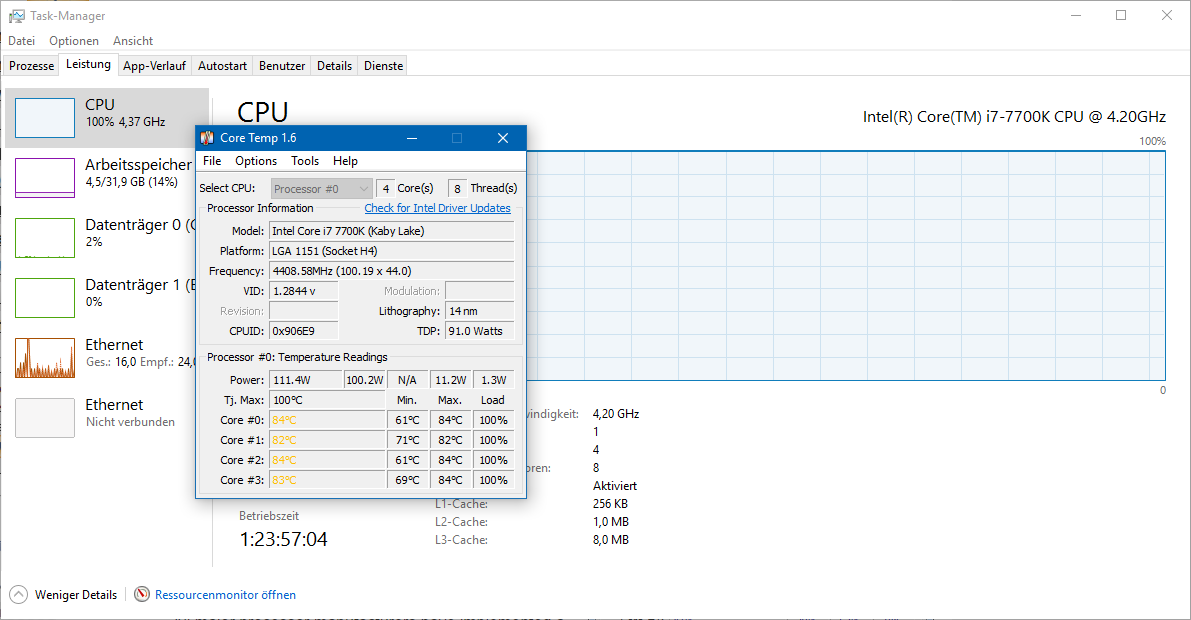Open Core Temp Options menu
The height and width of the screenshot is (620, 1191).
click(x=256, y=161)
